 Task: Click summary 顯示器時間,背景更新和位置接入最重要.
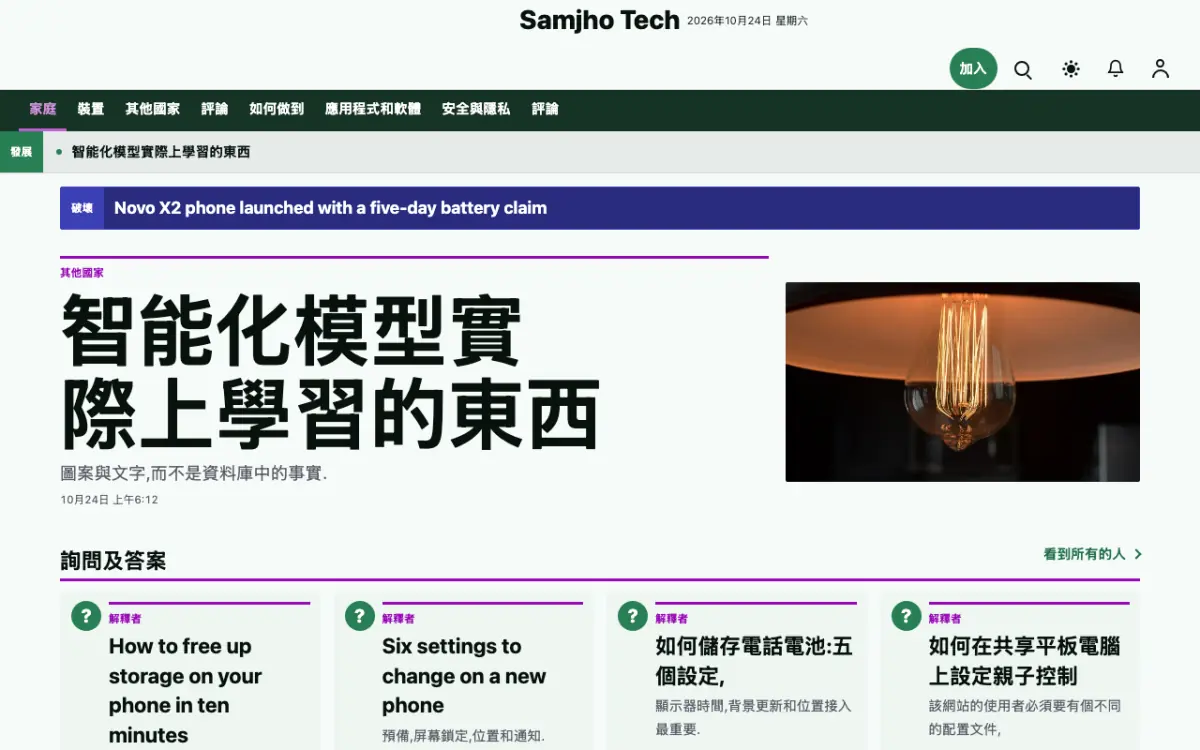pos(754,717)
